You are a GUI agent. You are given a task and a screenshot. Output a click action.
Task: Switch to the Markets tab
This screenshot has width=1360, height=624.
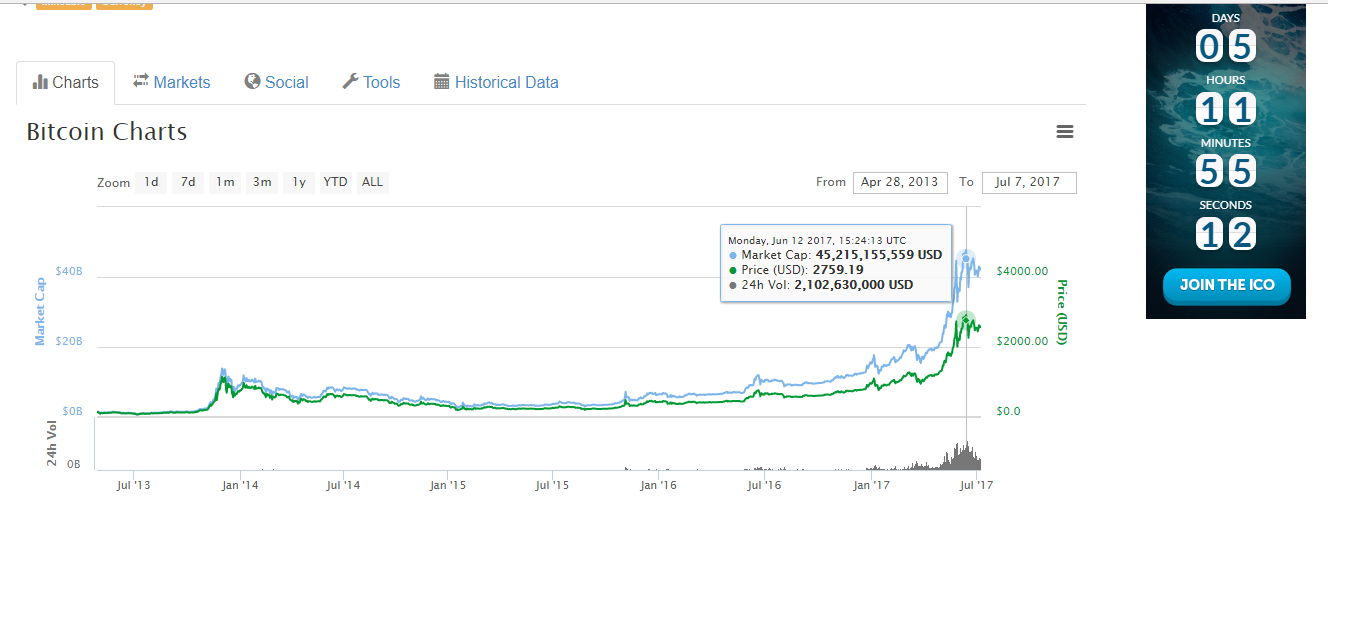coord(172,82)
